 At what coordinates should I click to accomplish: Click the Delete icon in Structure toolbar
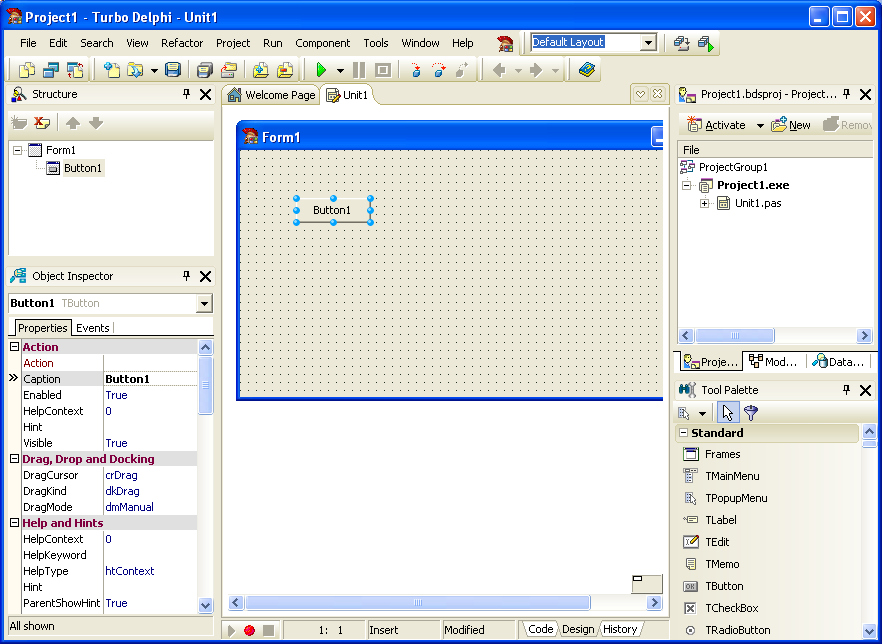[42, 123]
